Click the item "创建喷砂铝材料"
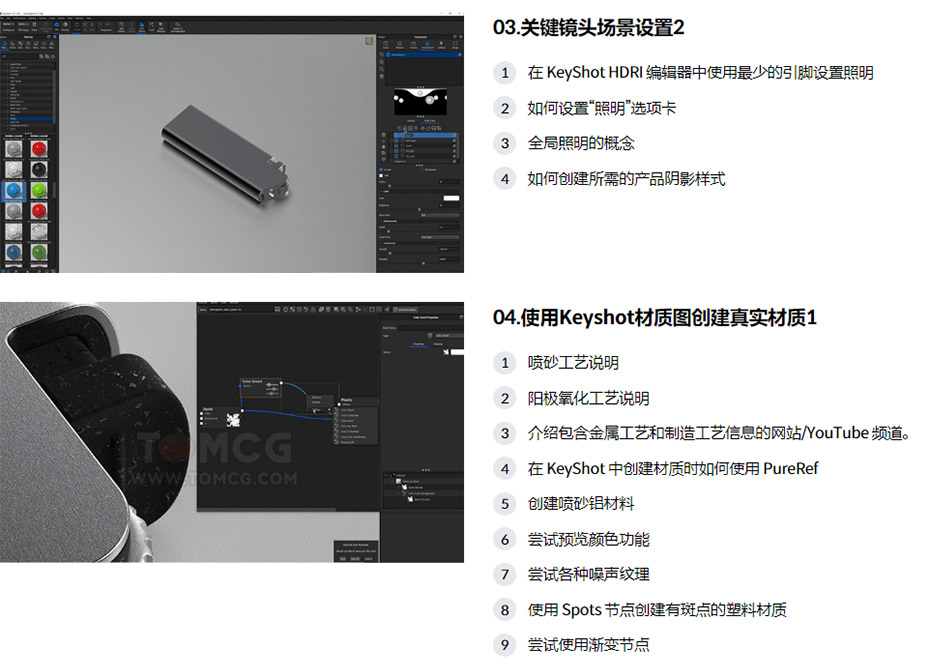Screen dimensions: 930x668 (581, 504)
